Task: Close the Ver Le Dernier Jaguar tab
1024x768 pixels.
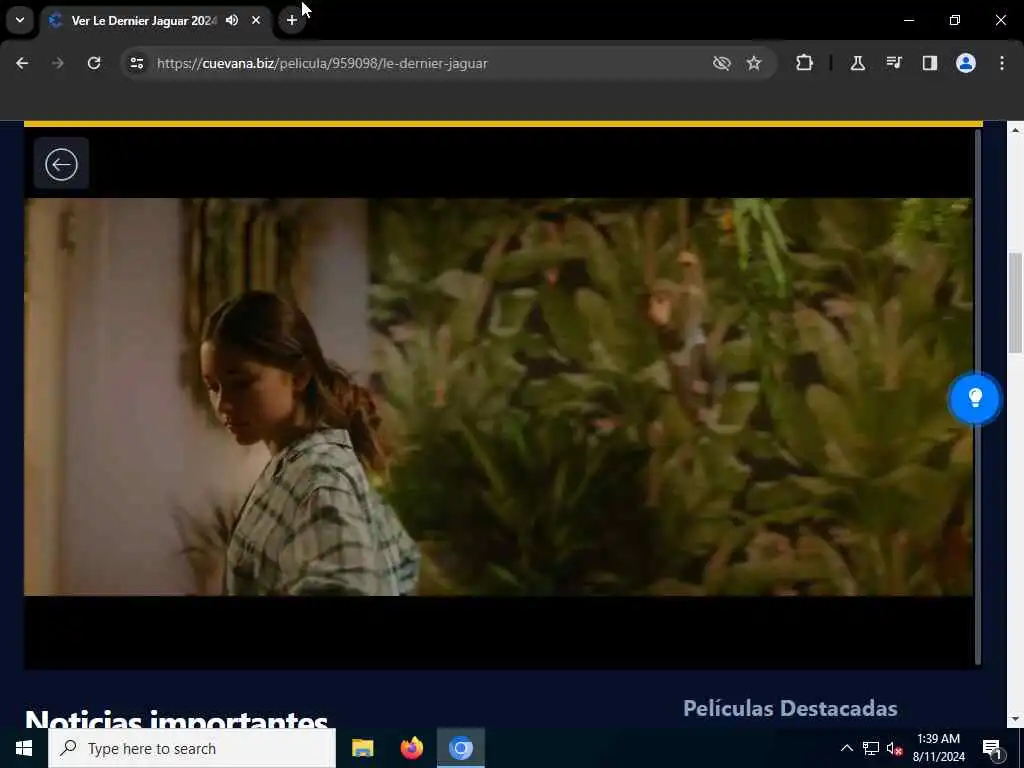Action: click(x=256, y=20)
